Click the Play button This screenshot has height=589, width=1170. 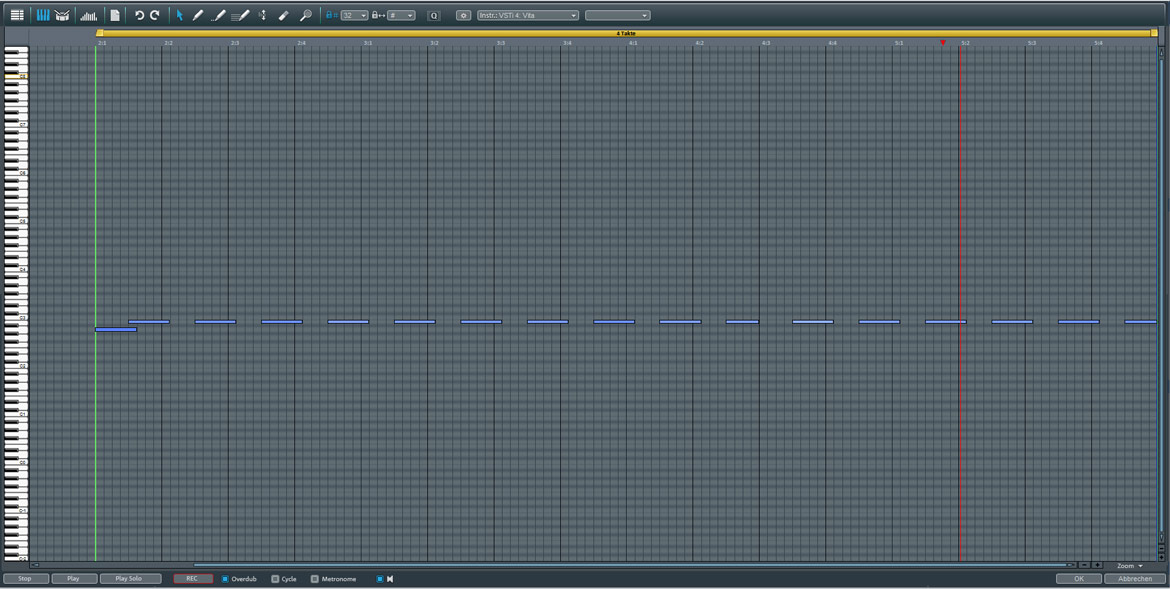(74, 579)
